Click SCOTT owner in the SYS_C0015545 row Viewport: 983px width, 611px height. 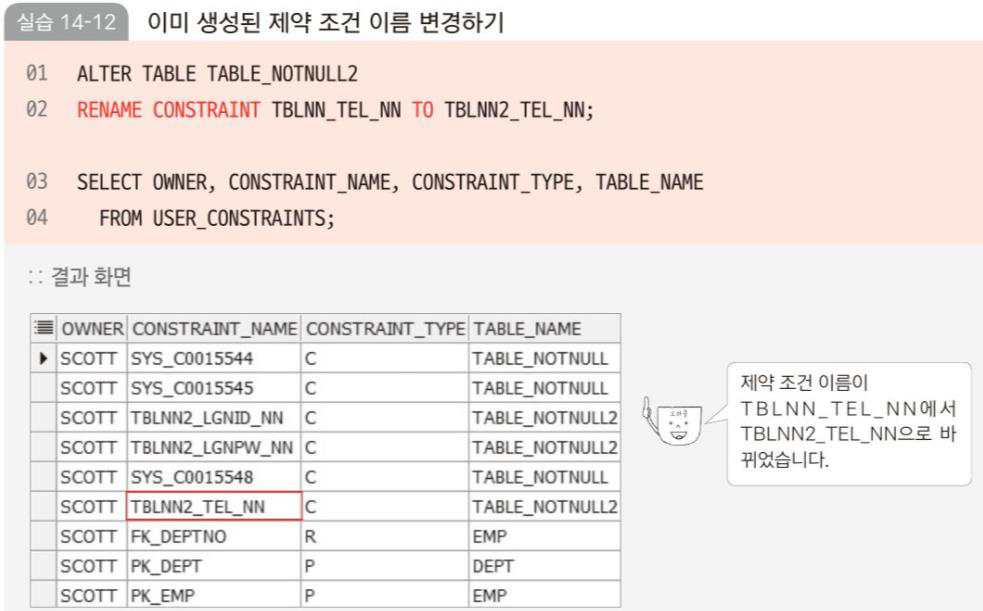pyautogui.click(x=92, y=388)
